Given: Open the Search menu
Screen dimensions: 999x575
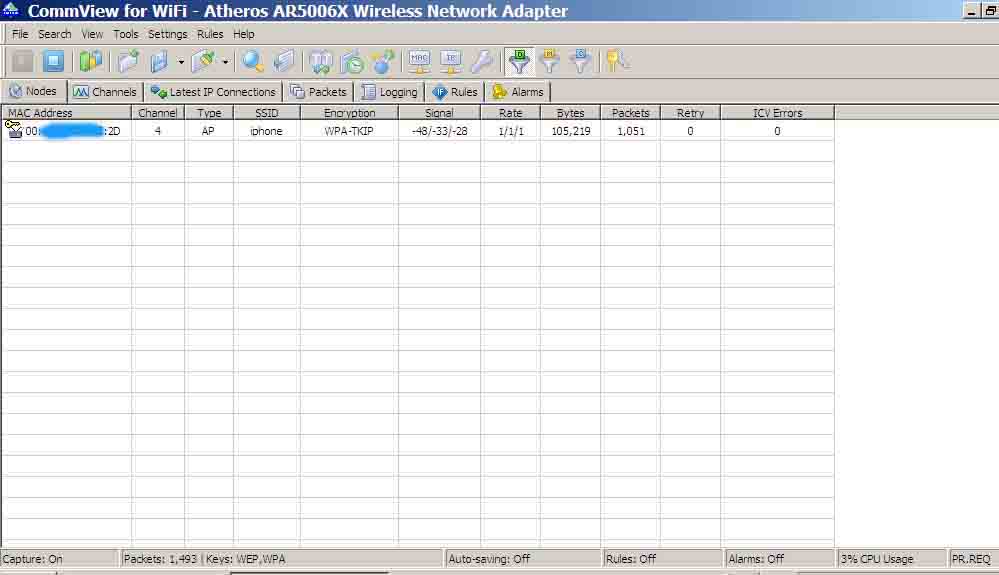Looking at the screenshot, I should point(55,34).
